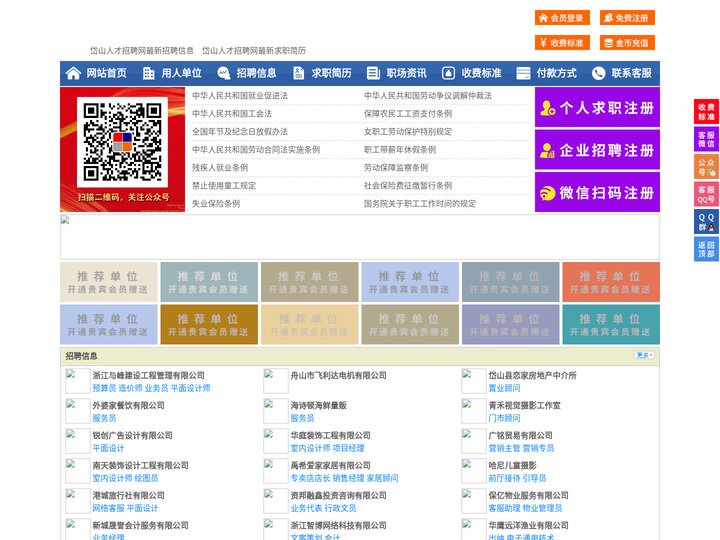Click logo thumbnail of 岱山县恋家房地产中介所
Screen dimensions: 720x540
tap(473, 381)
